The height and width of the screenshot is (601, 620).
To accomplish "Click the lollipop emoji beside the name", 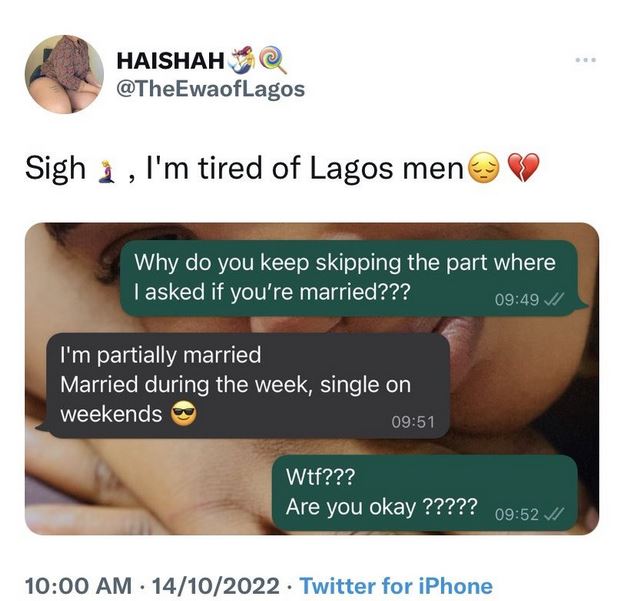I will (x=274, y=60).
